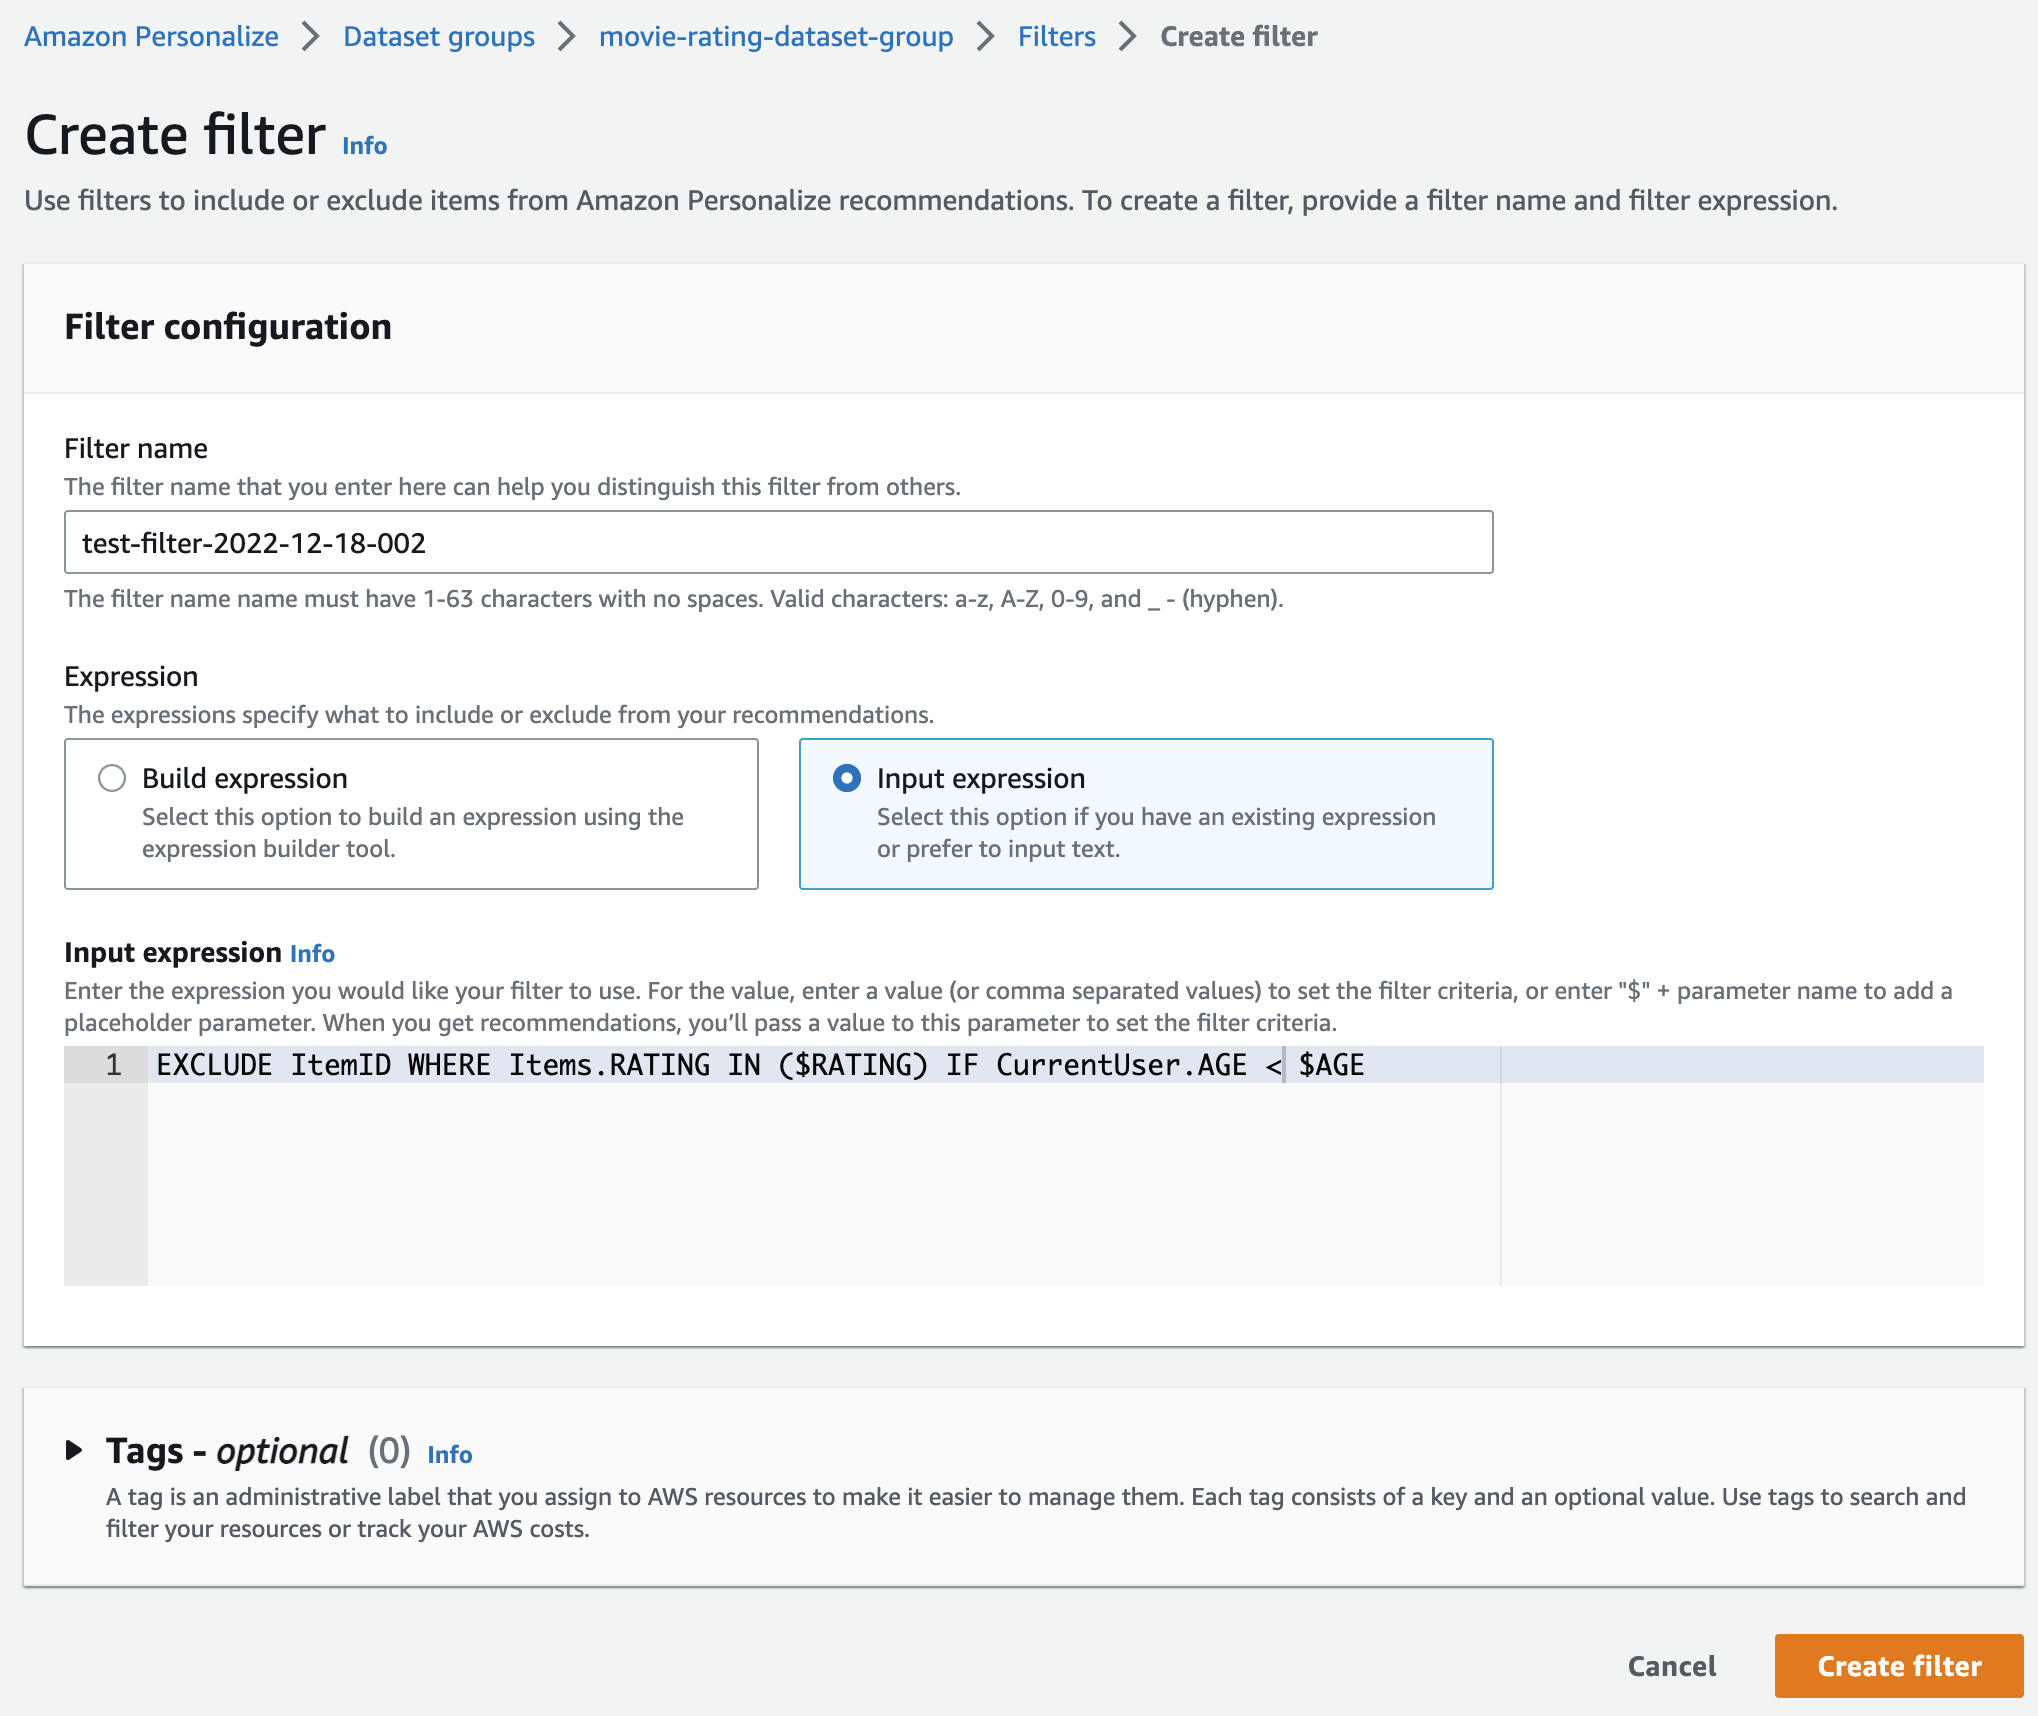Go to movie-rating-dataset-group breadcrumb link
Image resolution: width=2038 pixels, height=1716 pixels.
click(x=775, y=36)
